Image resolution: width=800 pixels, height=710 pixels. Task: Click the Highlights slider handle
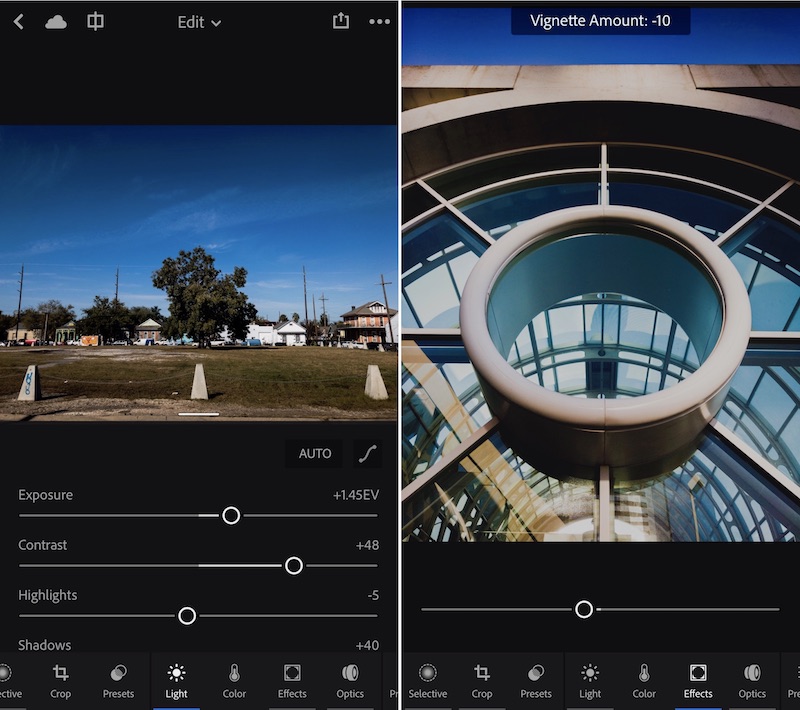[x=187, y=615]
